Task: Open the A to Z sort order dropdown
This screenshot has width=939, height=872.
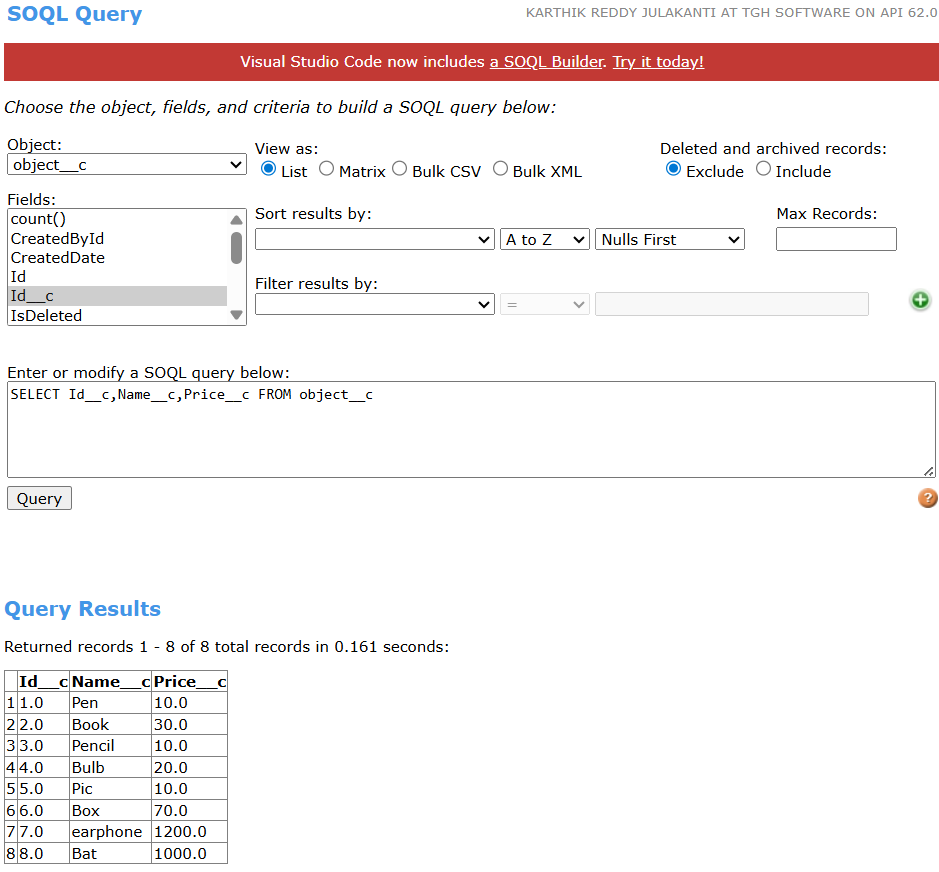Action: point(544,240)
